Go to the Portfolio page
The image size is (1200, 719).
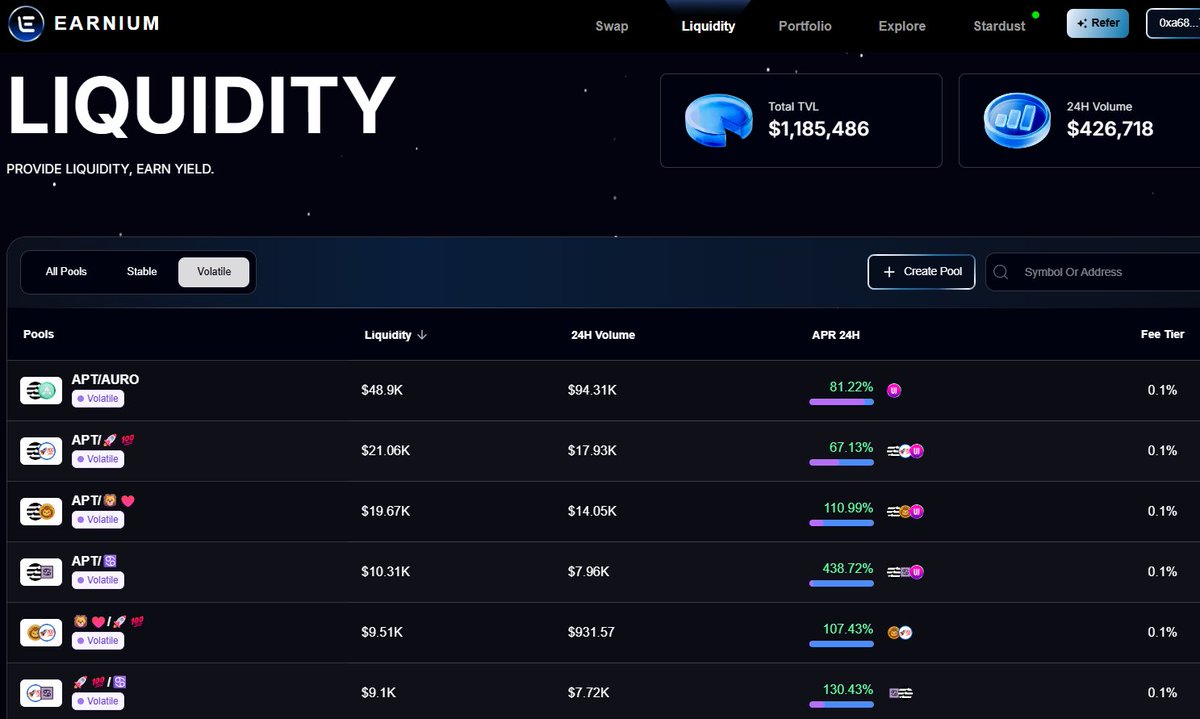(x=805, y=26)
